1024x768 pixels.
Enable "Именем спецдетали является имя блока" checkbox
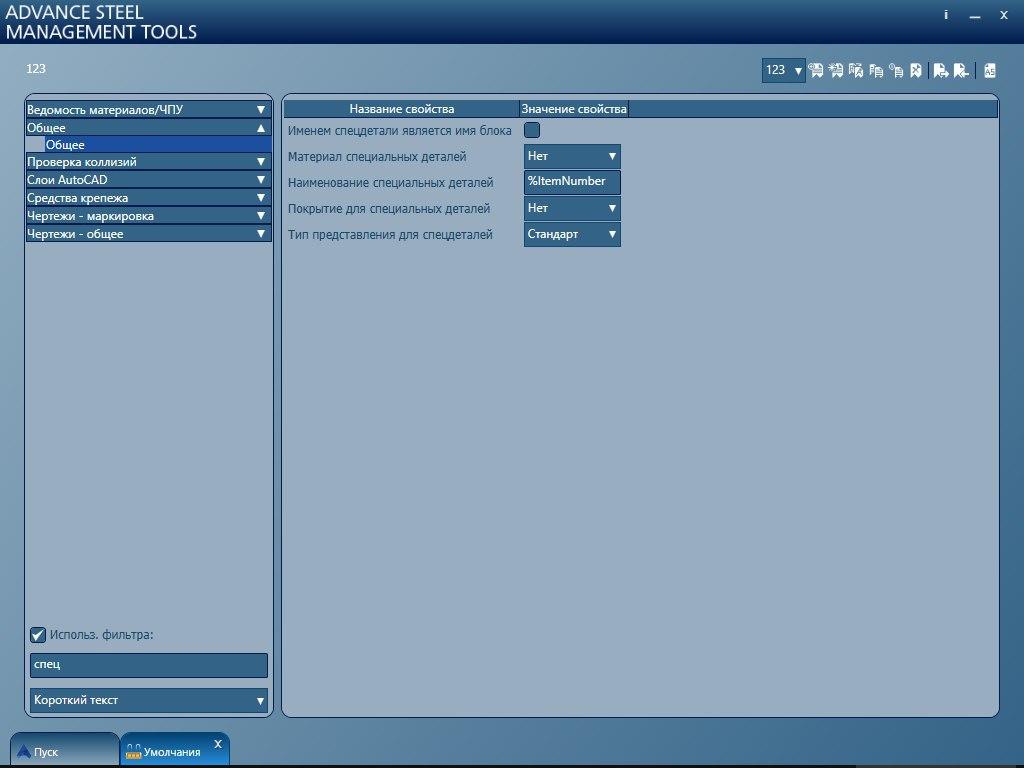pos(532,130)
